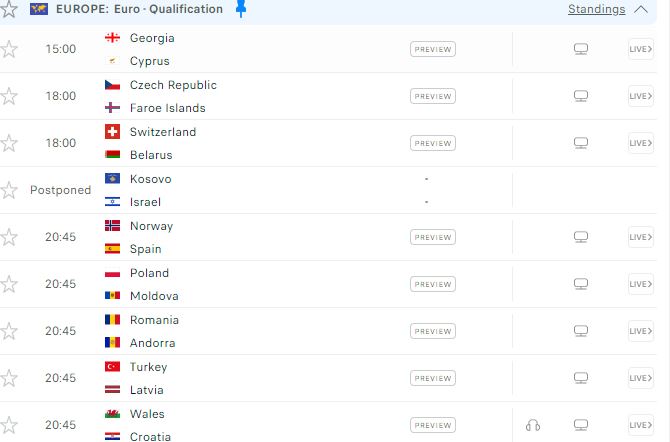Click the Turkey flag icon

(112, 367)
